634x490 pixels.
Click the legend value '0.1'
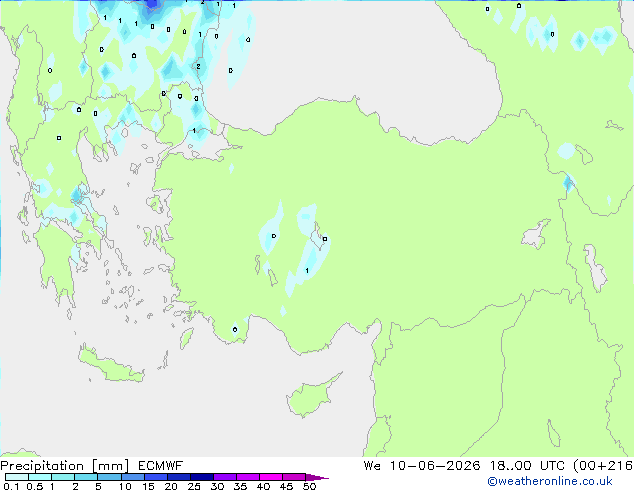(x=11, y=486)
